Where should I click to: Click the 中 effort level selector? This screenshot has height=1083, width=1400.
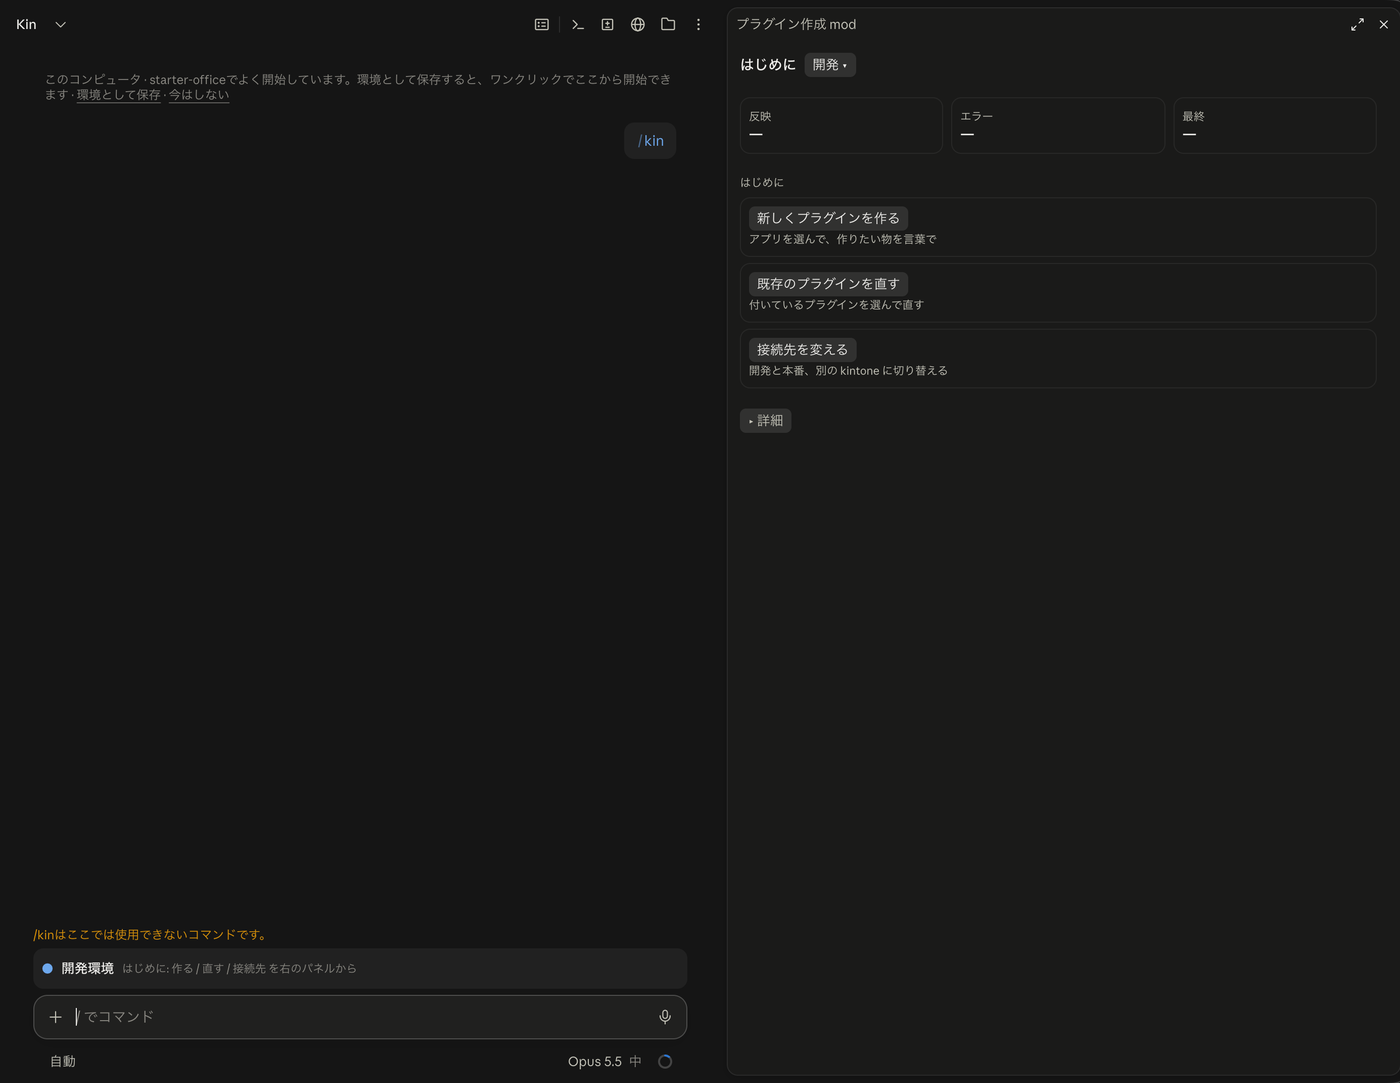coord(635,1061)
